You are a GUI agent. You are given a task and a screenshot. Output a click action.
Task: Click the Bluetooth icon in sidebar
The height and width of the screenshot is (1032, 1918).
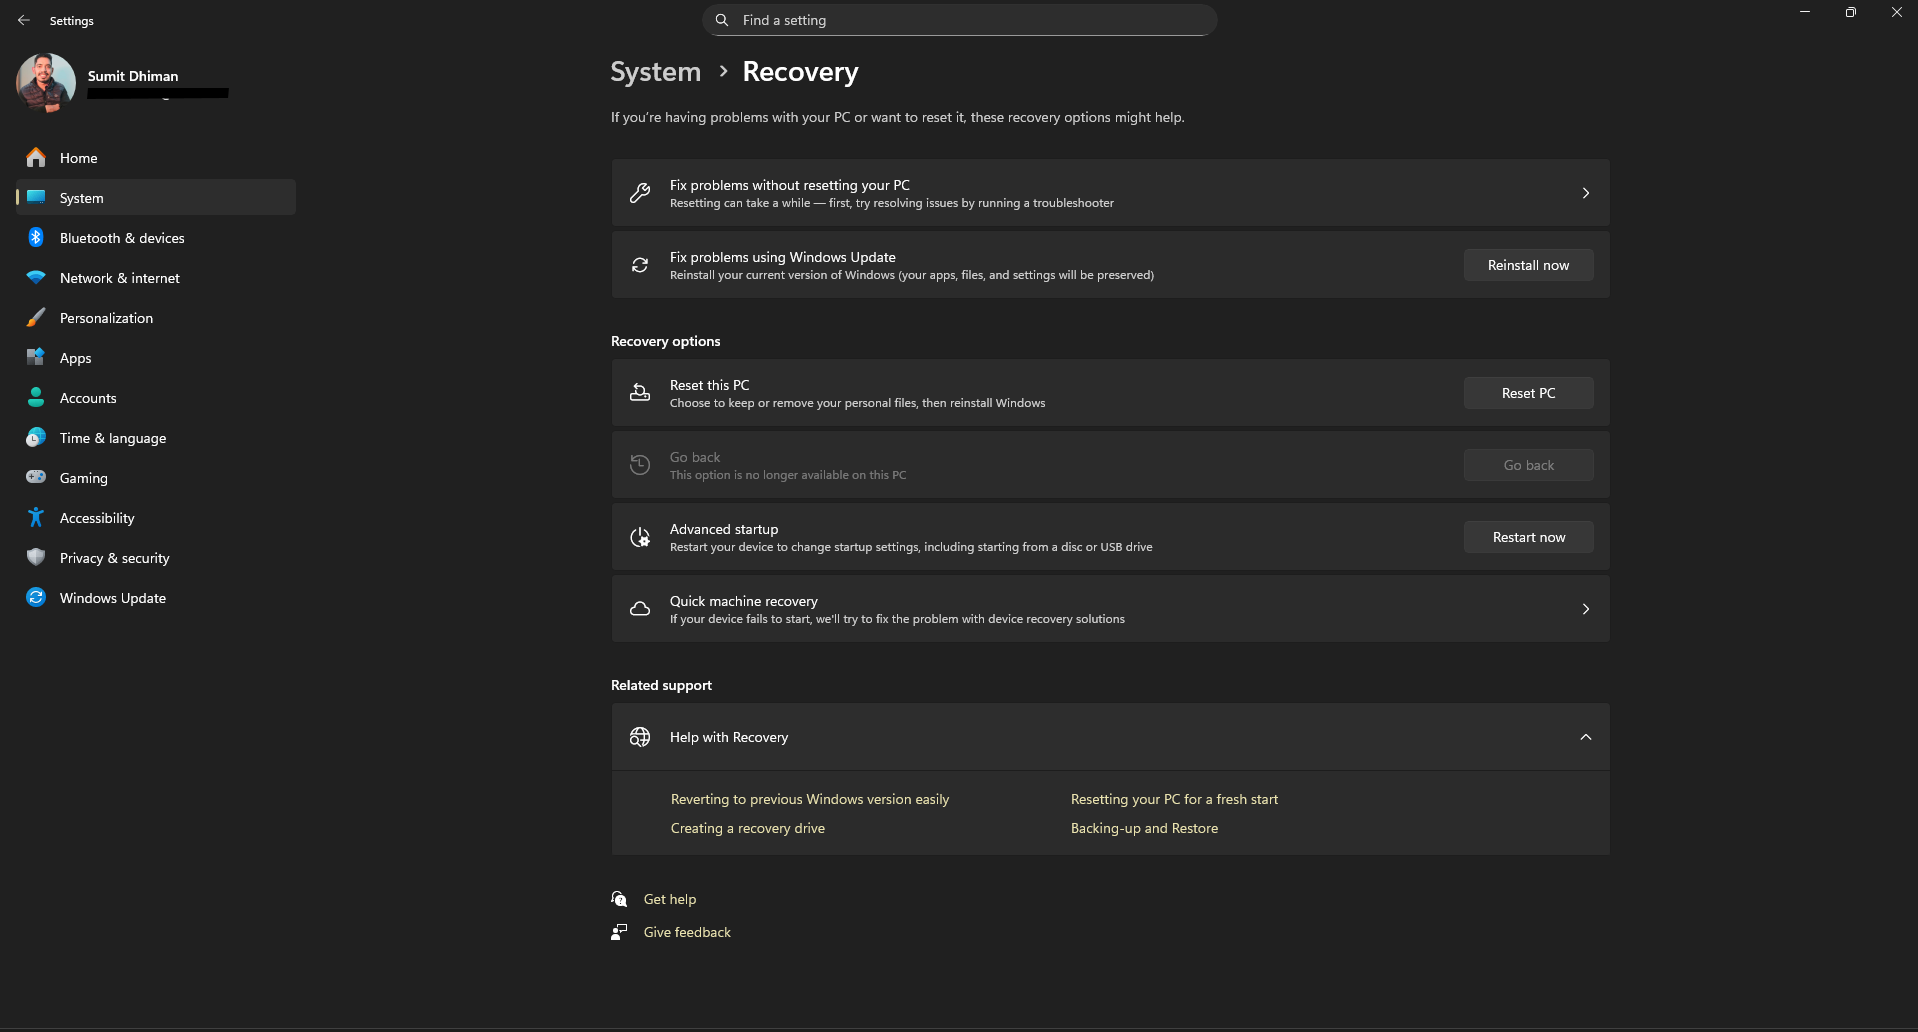36,237
